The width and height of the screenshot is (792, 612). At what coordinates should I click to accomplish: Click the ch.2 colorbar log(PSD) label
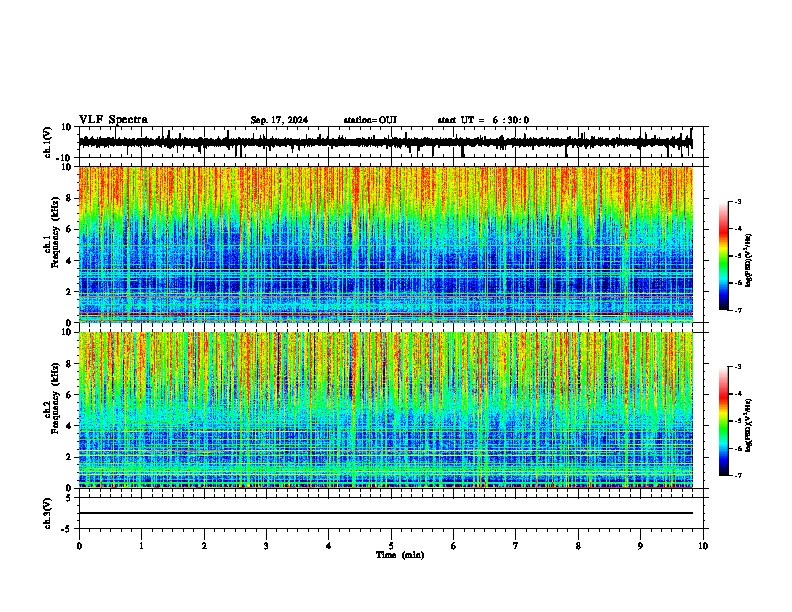coord(748,425)
